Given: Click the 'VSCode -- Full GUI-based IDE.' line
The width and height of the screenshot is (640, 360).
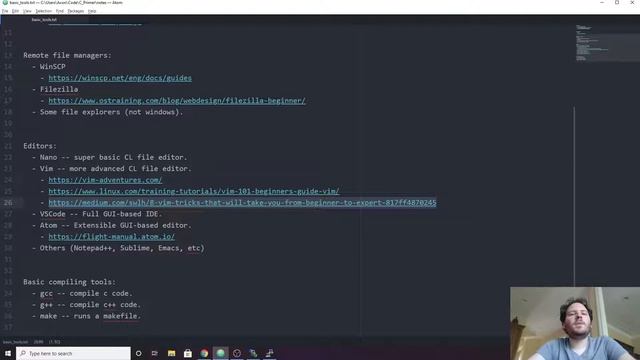Looking at the screenshot, I should click(97, 214).
